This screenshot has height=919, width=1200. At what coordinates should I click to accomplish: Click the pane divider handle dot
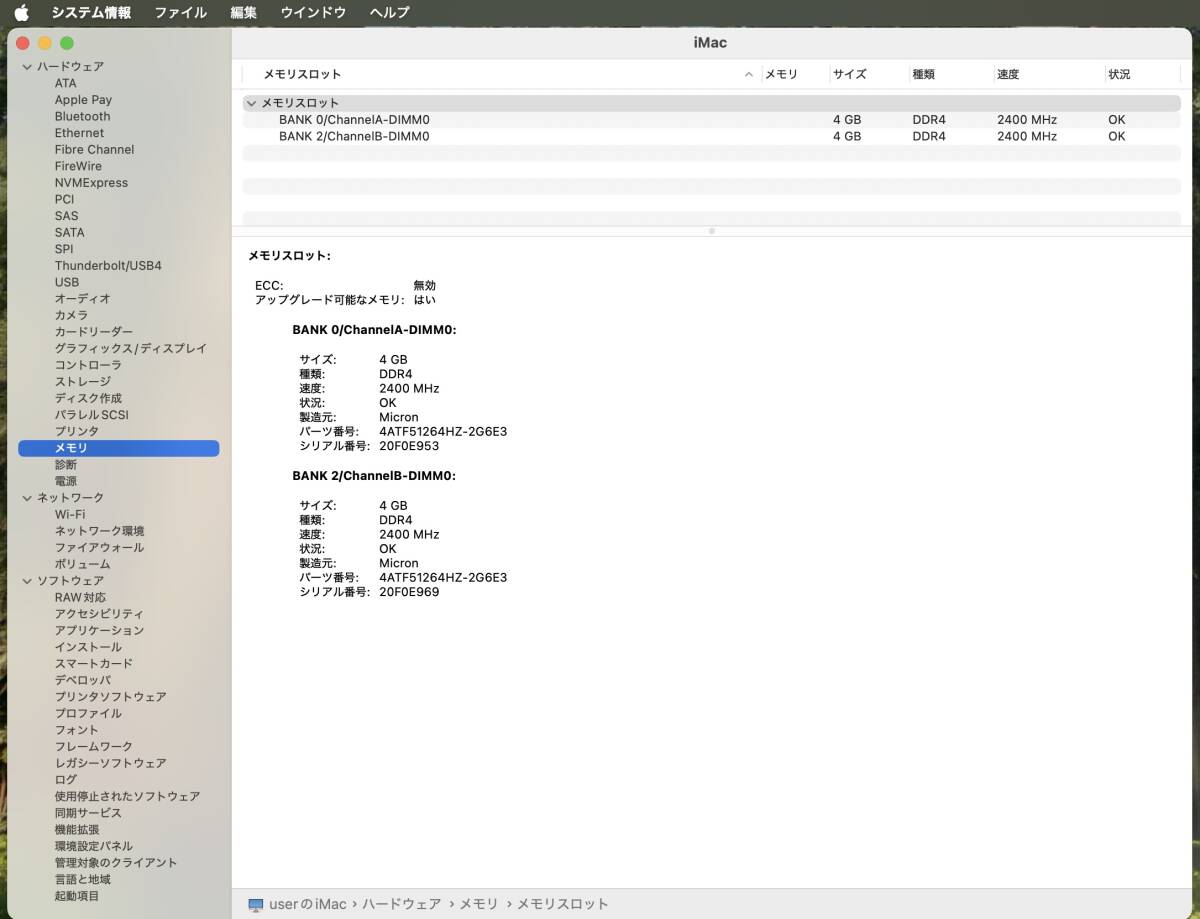pyautogui.click(x=711, y=231)
